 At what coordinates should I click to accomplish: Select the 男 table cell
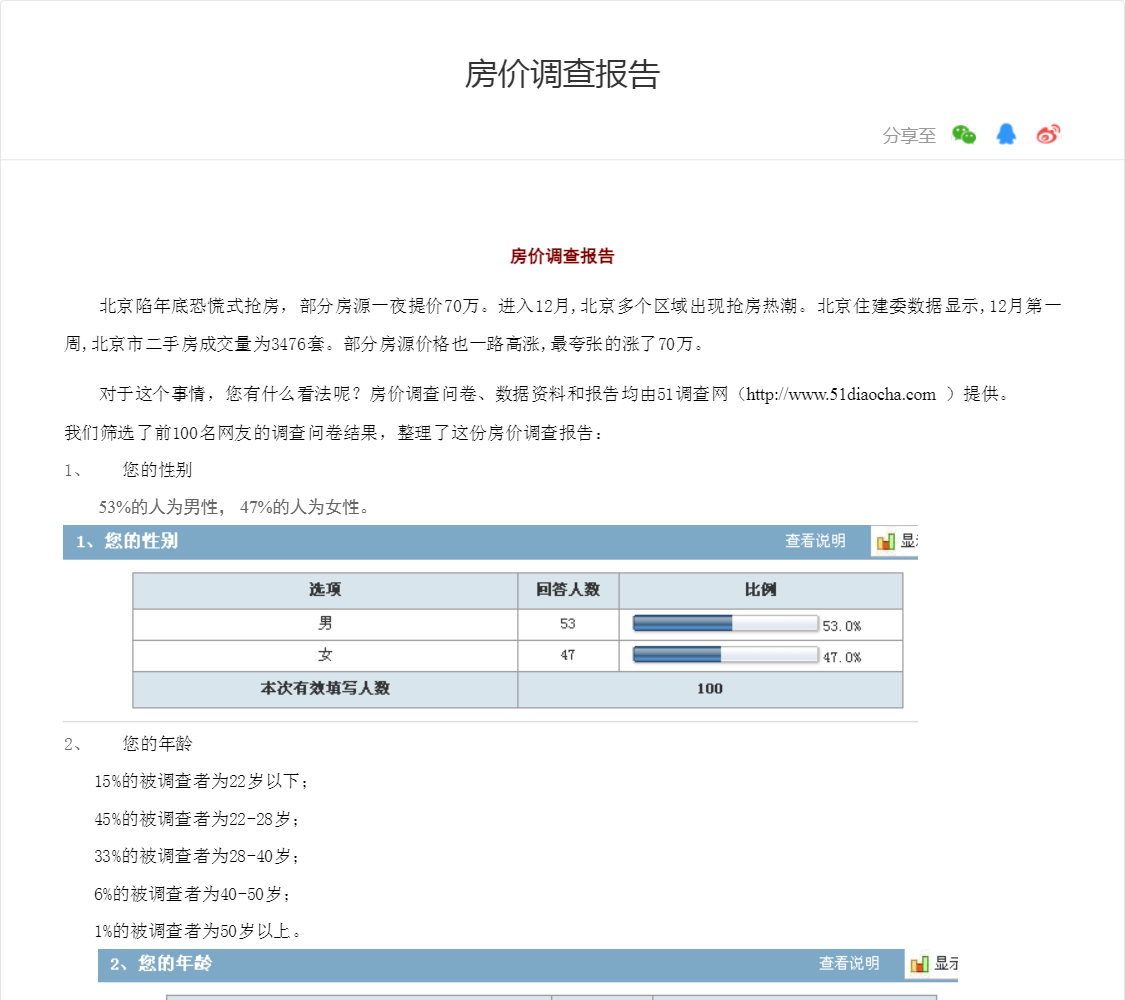[325, 624]
